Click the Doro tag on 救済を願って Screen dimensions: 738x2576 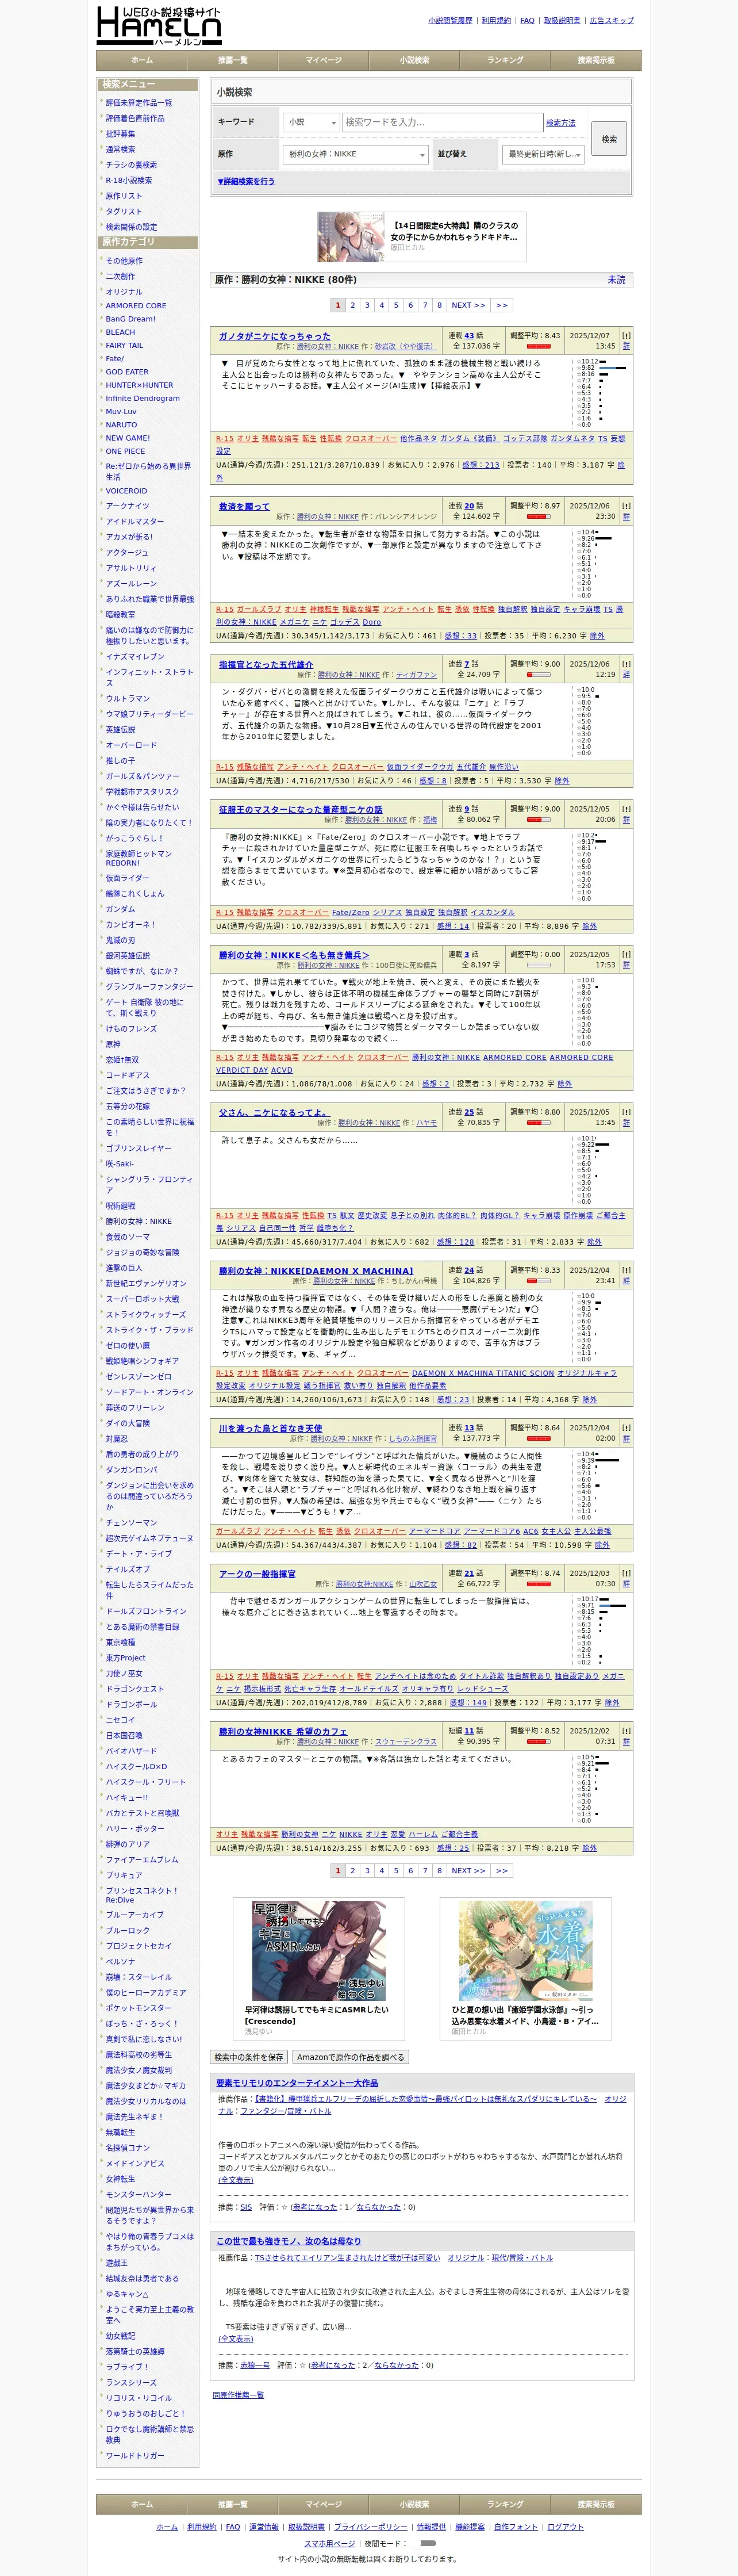371,622
